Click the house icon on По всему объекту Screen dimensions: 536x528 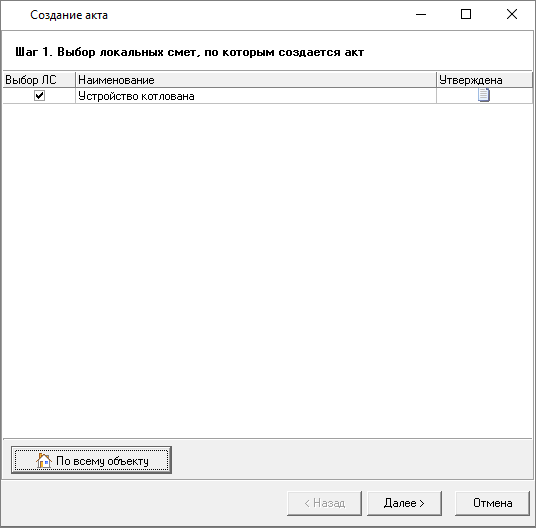[43, 460]
